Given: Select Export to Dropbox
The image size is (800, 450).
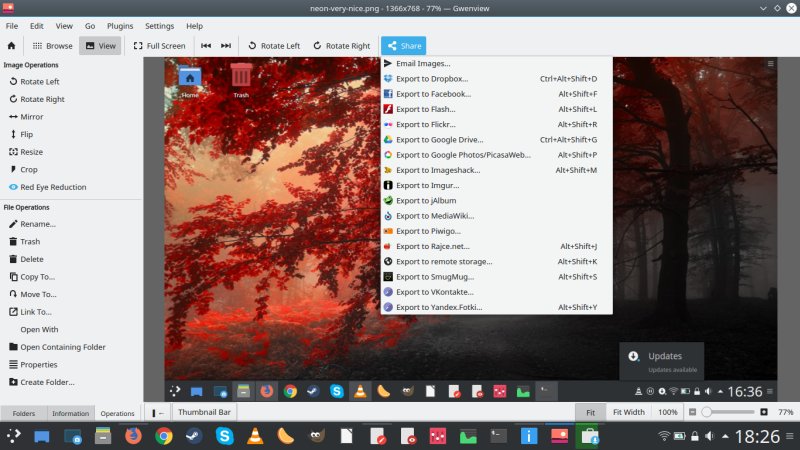Looking at the screenshot, I should pos(496,79).
